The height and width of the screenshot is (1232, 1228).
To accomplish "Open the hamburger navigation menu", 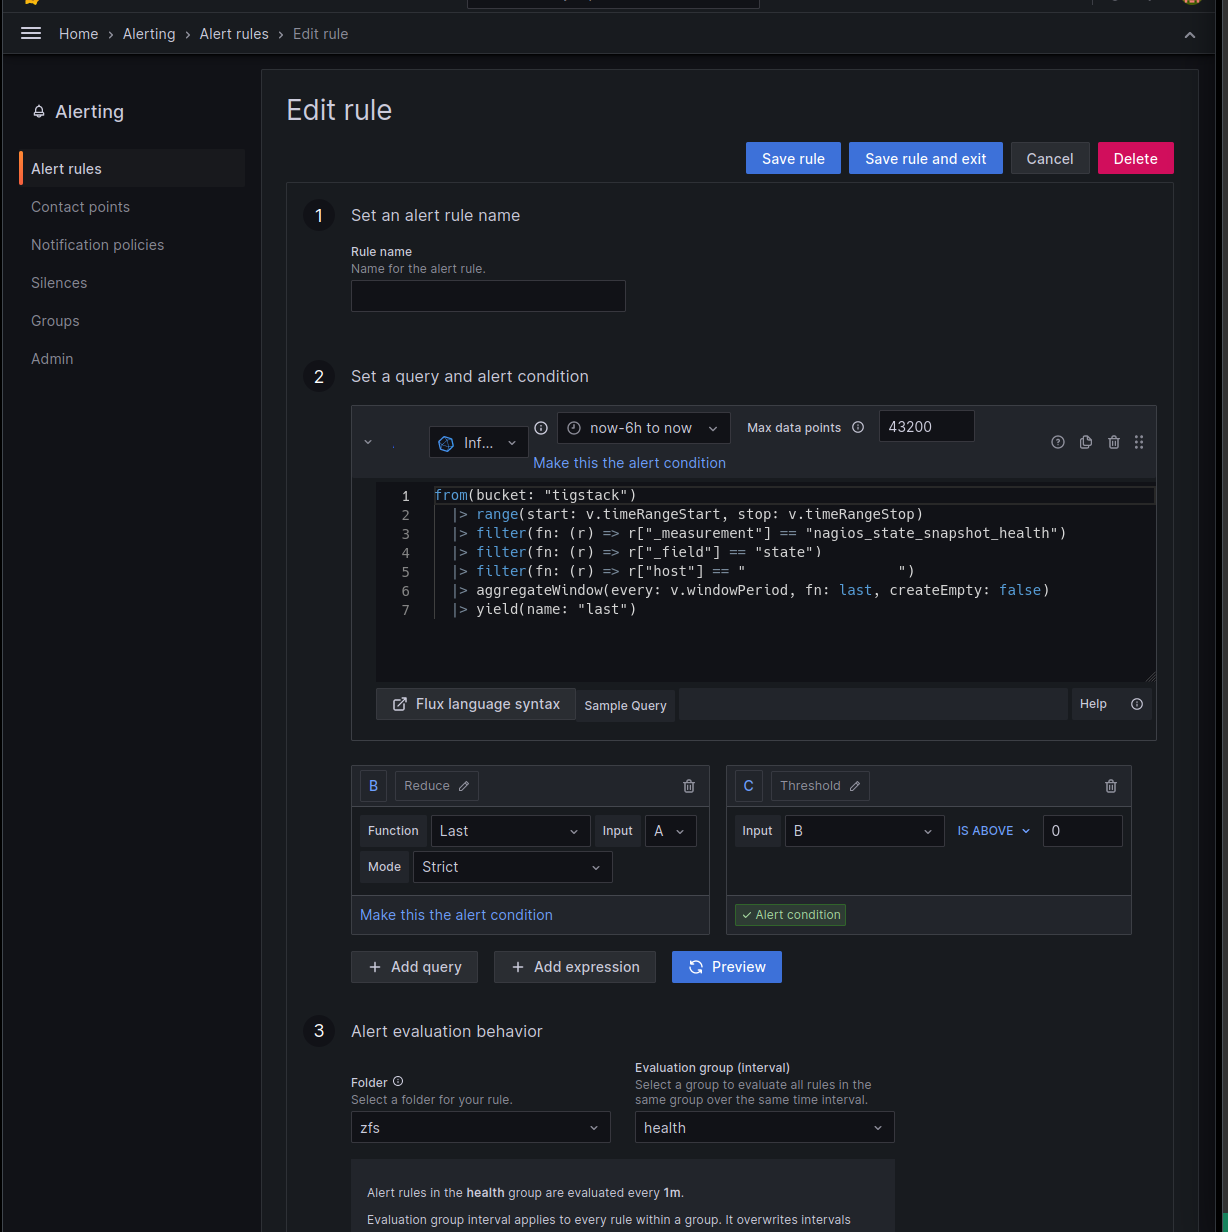I will tap(31, 34).
